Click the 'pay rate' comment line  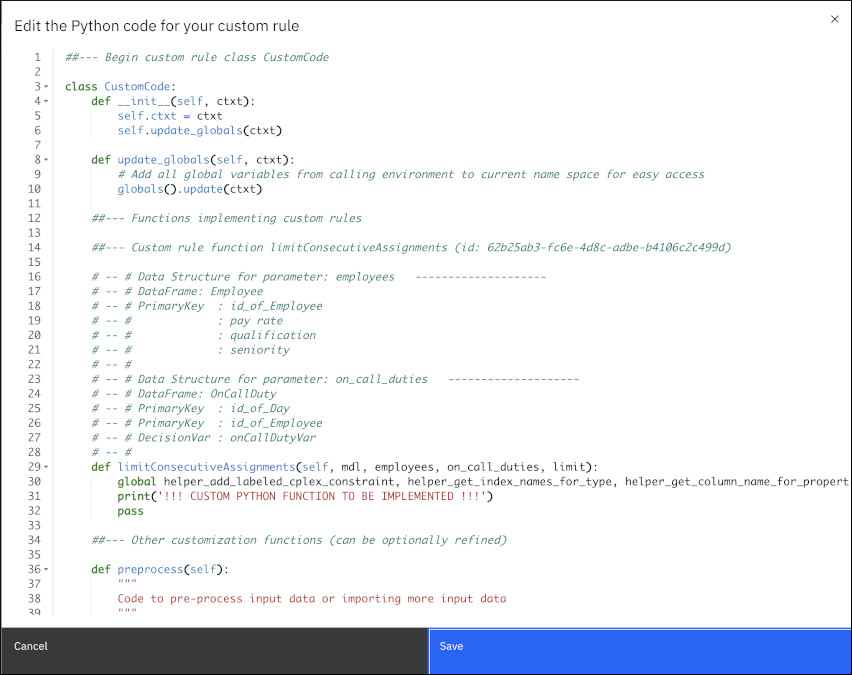pos(187,321)
